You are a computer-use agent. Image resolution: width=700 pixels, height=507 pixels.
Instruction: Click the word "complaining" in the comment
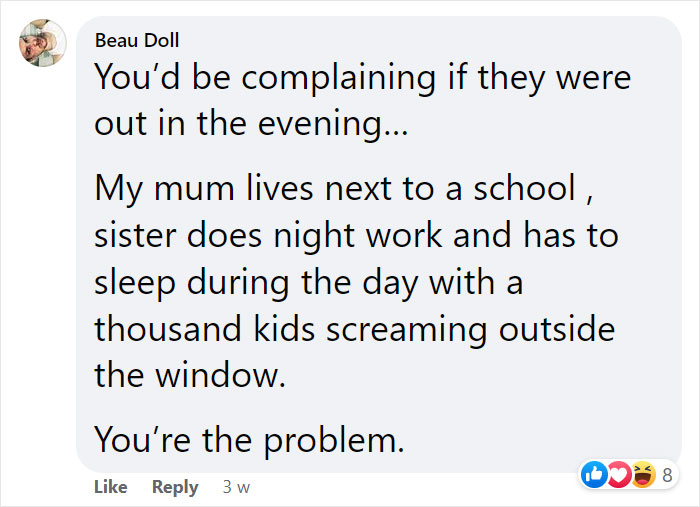pos(282,78)
